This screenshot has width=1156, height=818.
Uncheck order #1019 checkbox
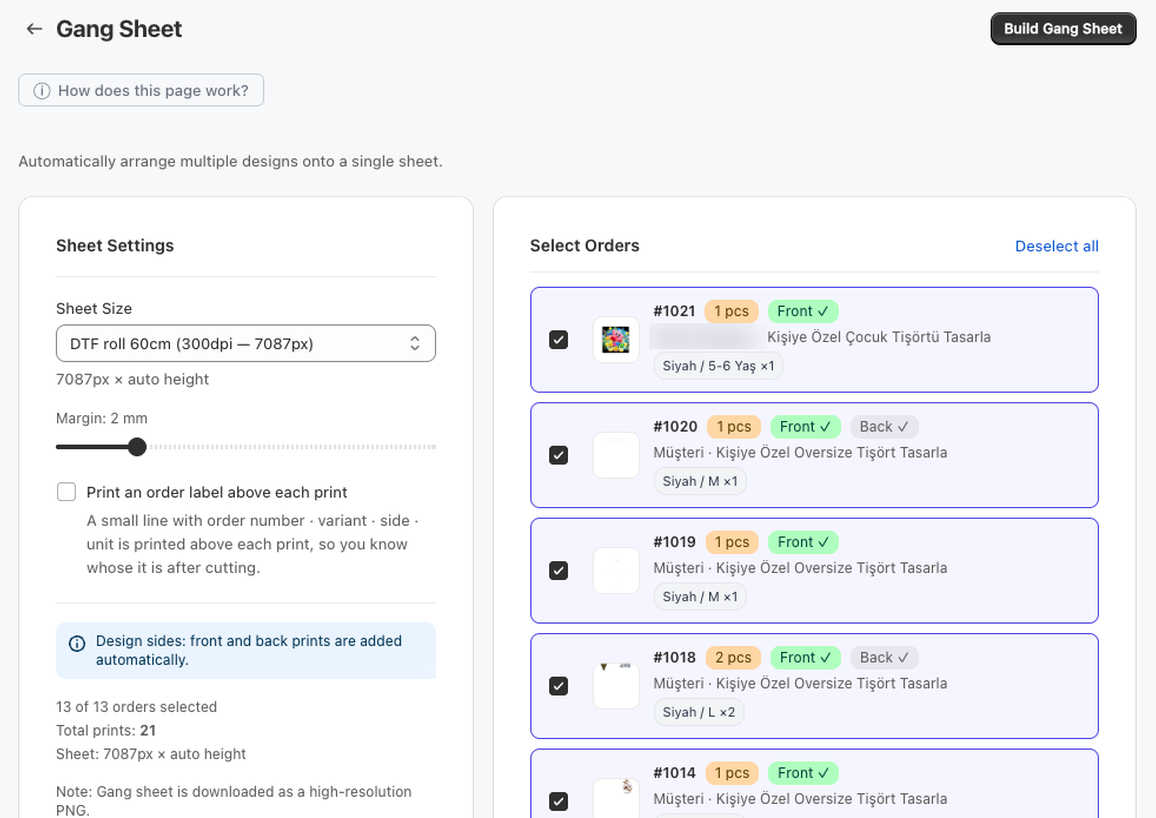[559, 570]
